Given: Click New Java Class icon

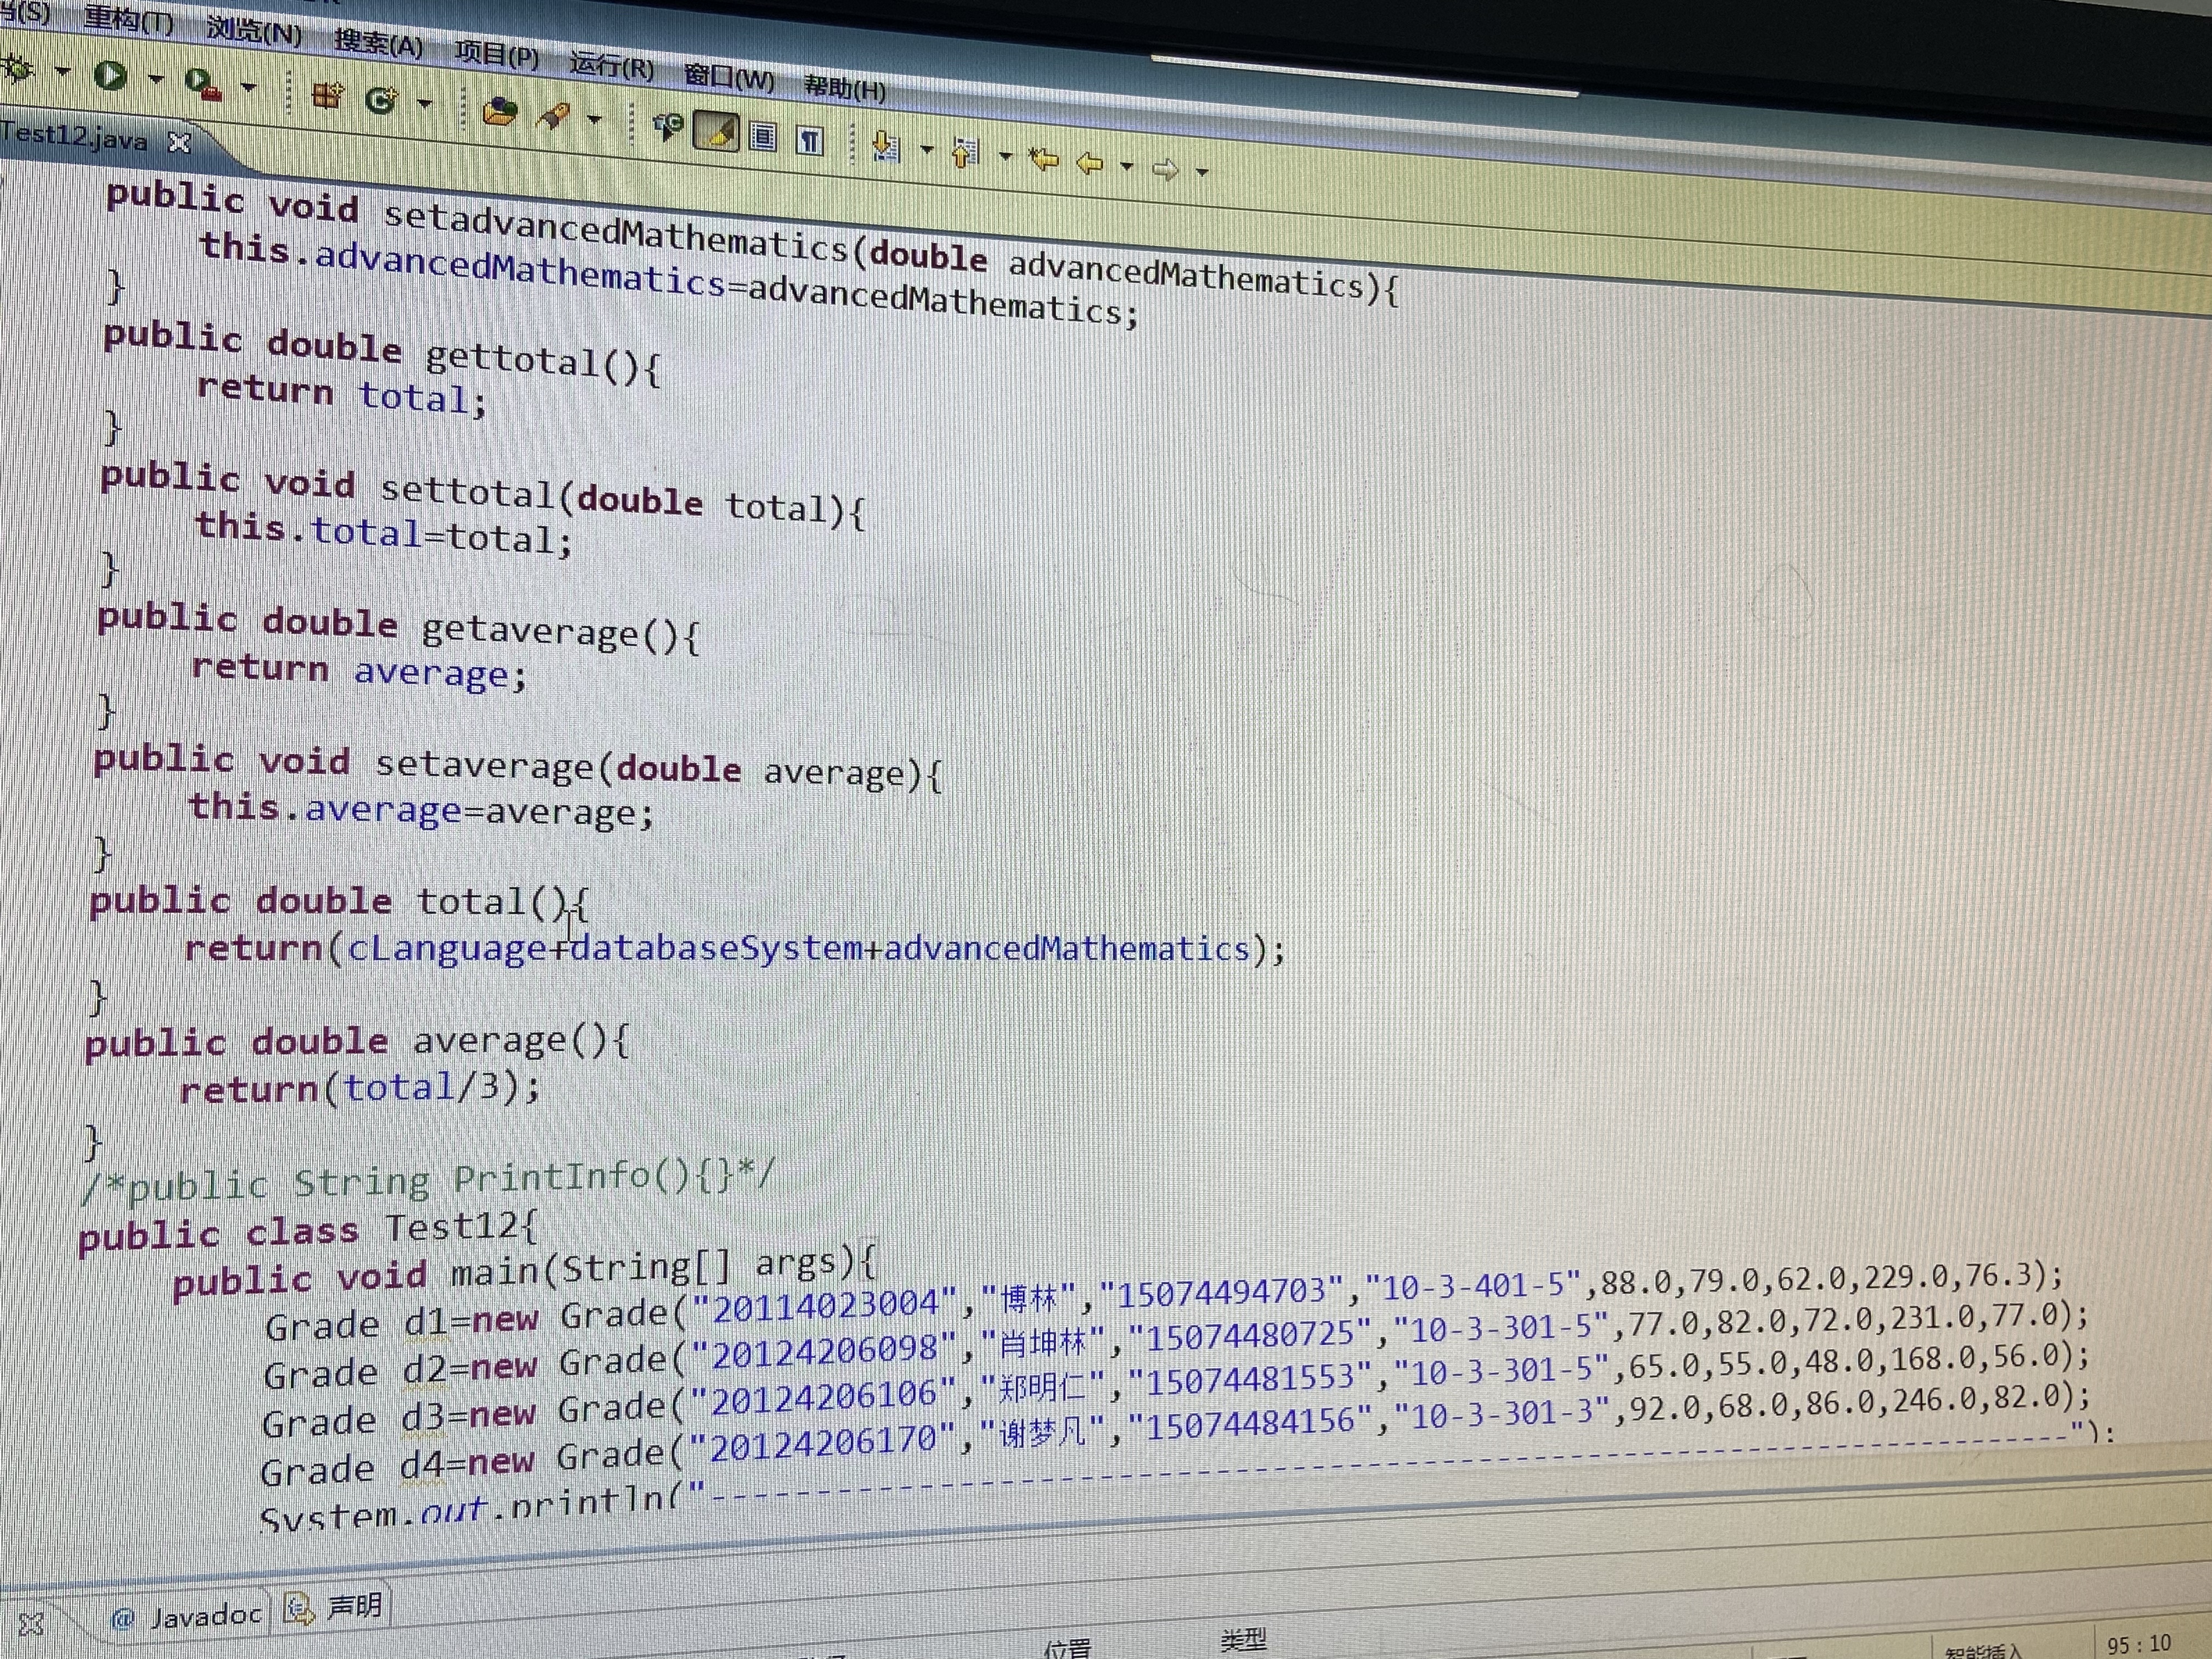Looking at the screenshot, I should 381,100.
